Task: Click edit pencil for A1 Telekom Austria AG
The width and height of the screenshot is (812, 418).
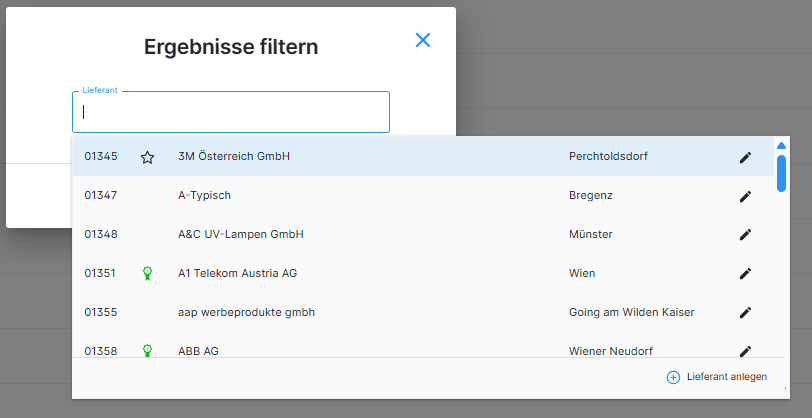Action: [x=745, y=273]
